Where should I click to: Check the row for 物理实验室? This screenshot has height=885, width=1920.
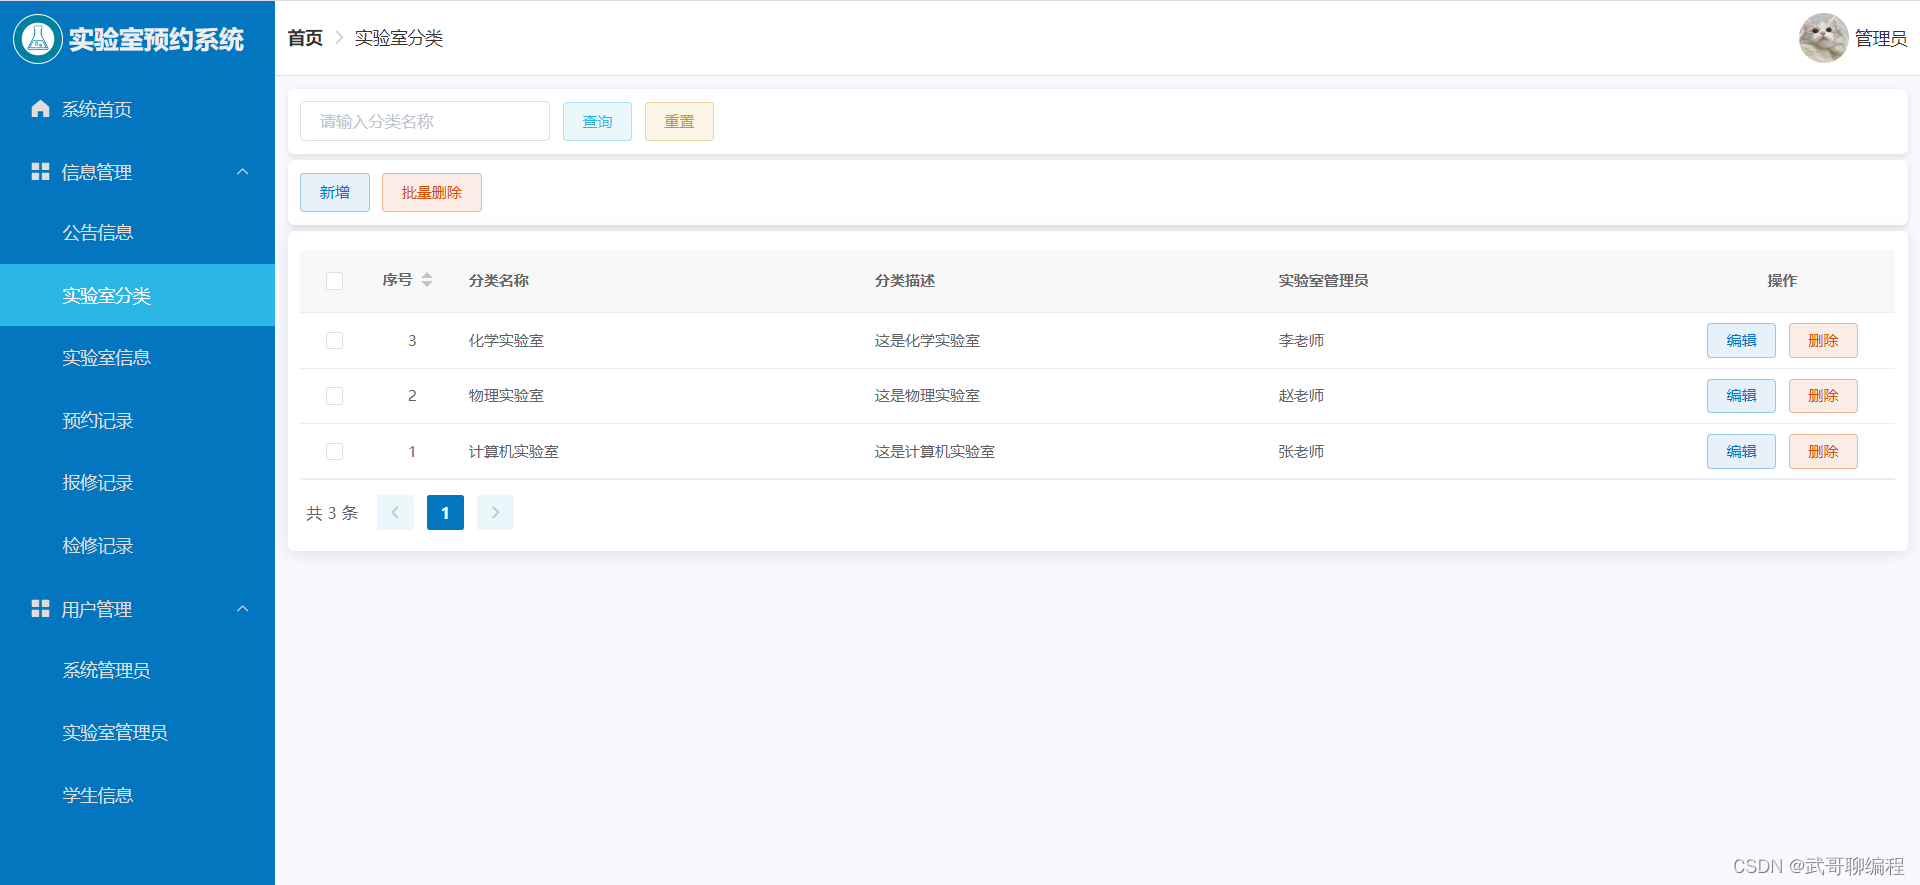coord(334,396)
